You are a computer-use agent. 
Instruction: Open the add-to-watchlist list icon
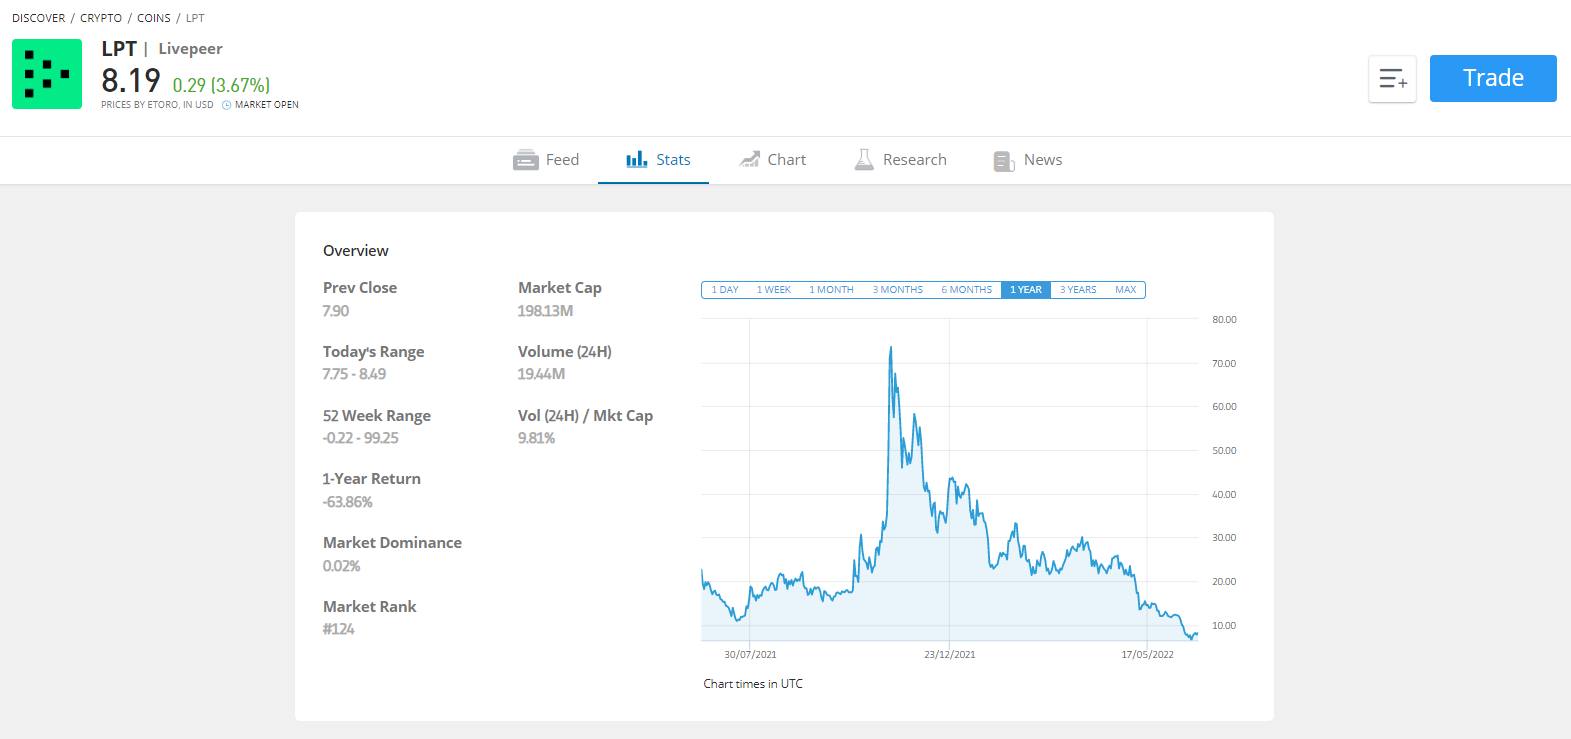coord(1392,79)
